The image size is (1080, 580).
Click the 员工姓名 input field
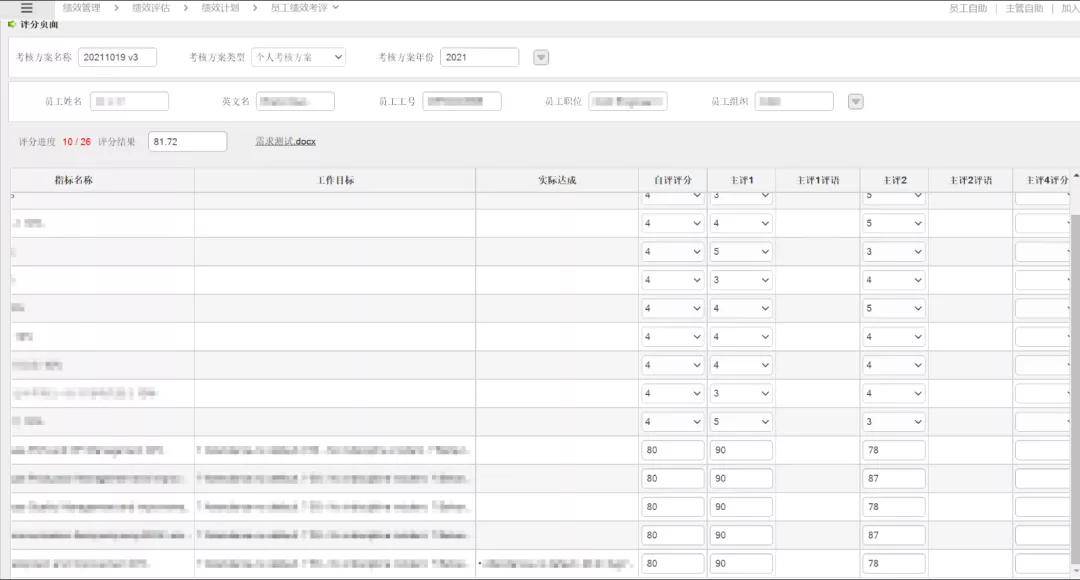(x=129, y=102)
